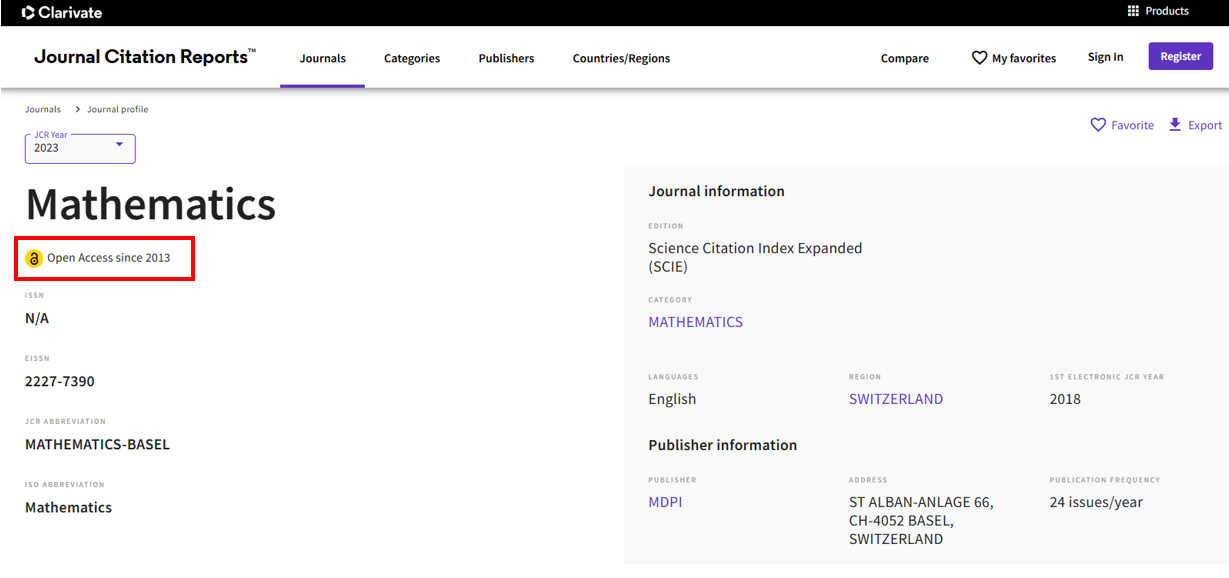Click the heart icon beside My favorites
This screenshot has width=1229, height=578.
coord(979,58)
